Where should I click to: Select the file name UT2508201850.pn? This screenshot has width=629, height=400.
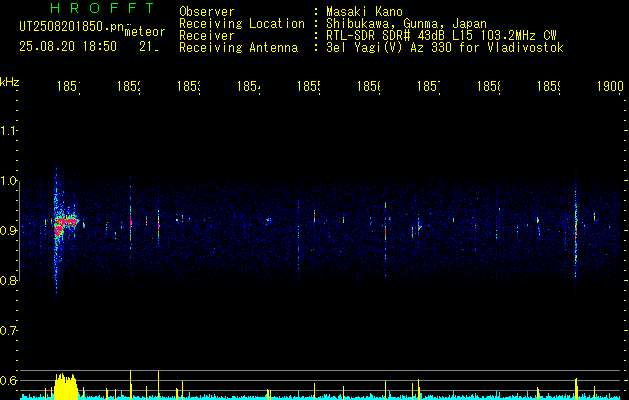[71, 26]
